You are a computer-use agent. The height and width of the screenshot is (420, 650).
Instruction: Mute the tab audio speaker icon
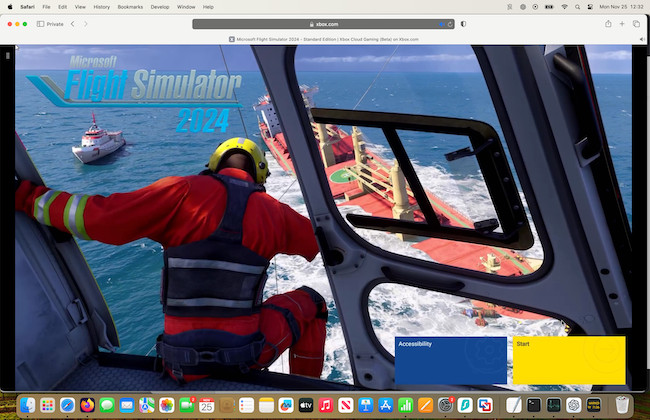[640, 39]
